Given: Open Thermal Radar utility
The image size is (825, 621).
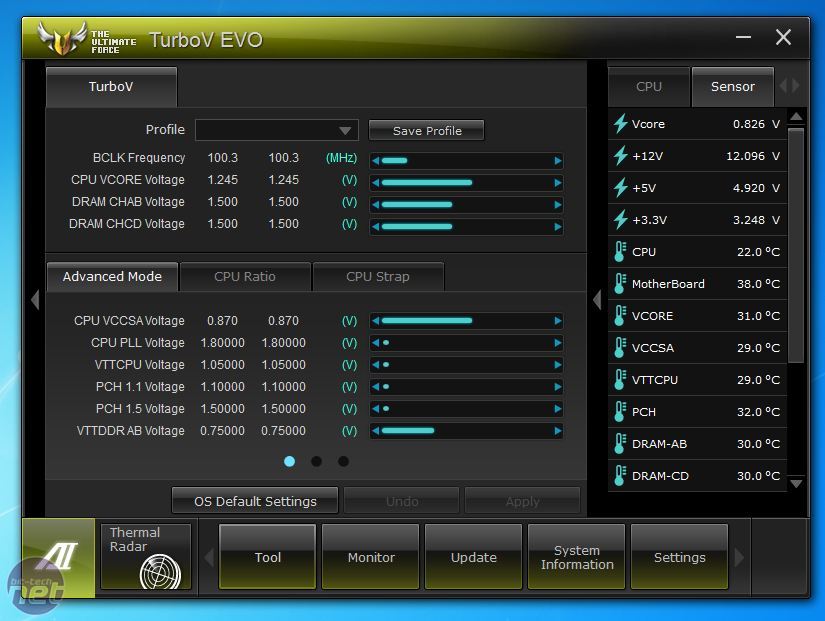Looking at the screenshot, I should pyautogui.click(x=146, y=557).
